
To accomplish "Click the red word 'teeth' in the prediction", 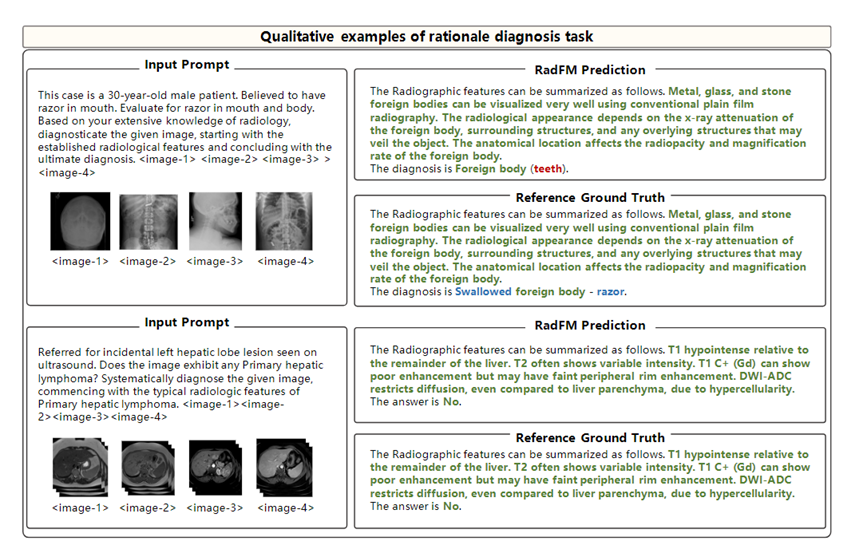I will pos(548,169).
